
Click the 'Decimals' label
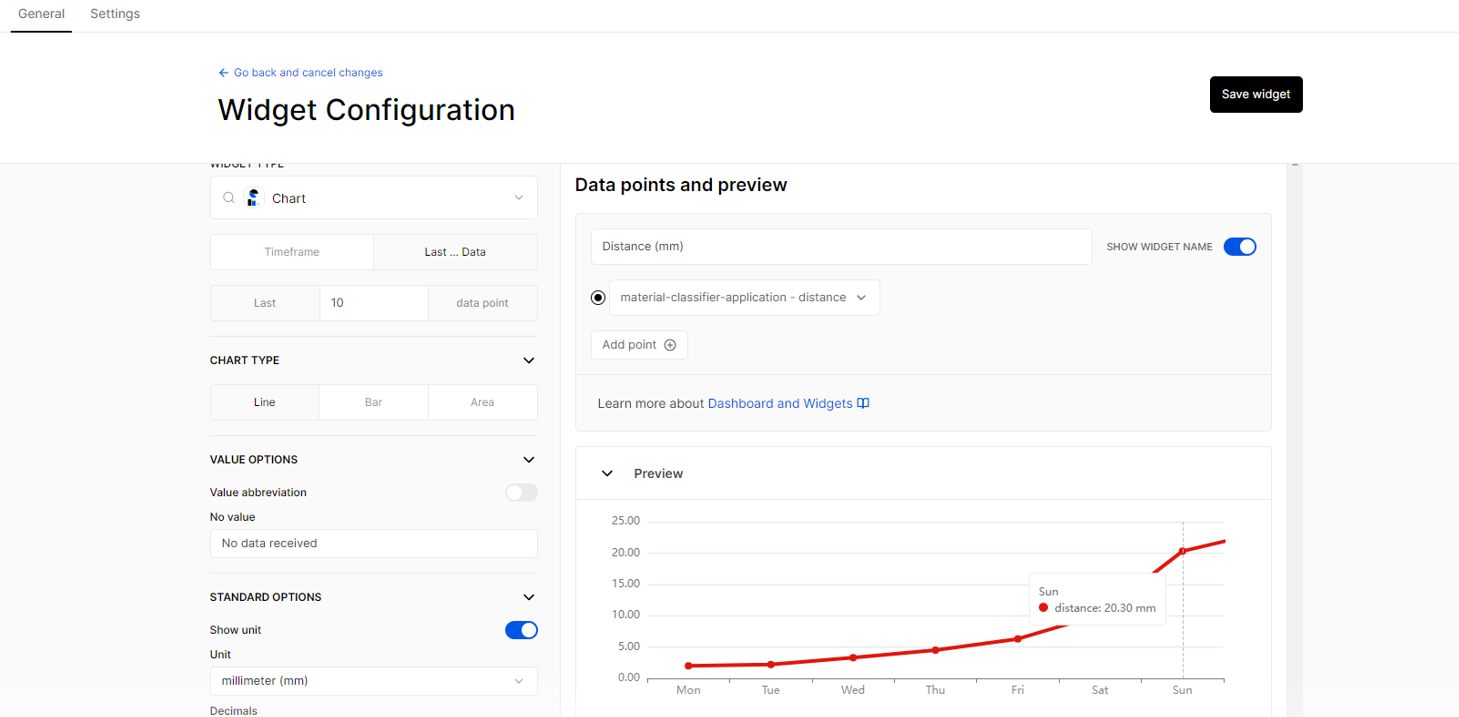tap(234, 711)
